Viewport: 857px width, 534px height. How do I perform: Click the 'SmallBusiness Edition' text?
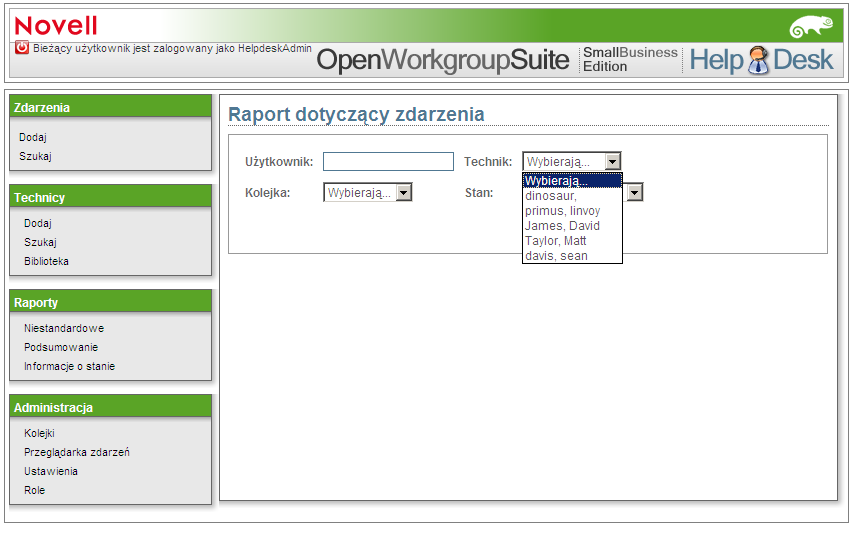coord(630,60)
